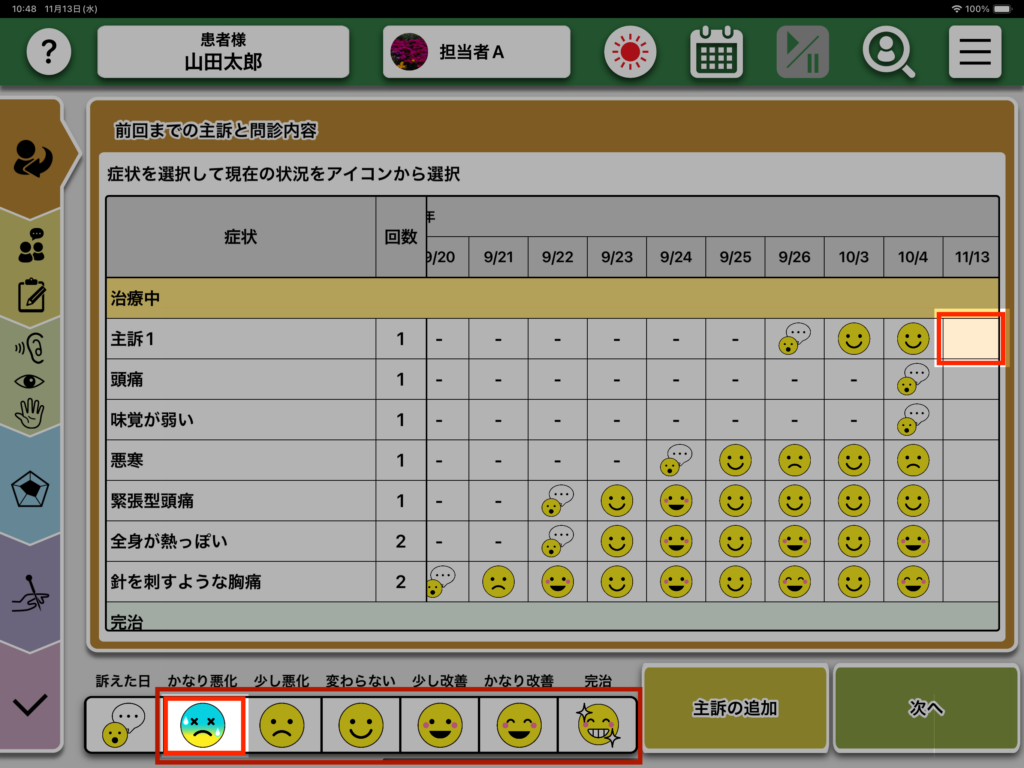1024x768 pixels.
Task: Select the '変わらない' neutral smiley face
Action: (x=361, y=726)
